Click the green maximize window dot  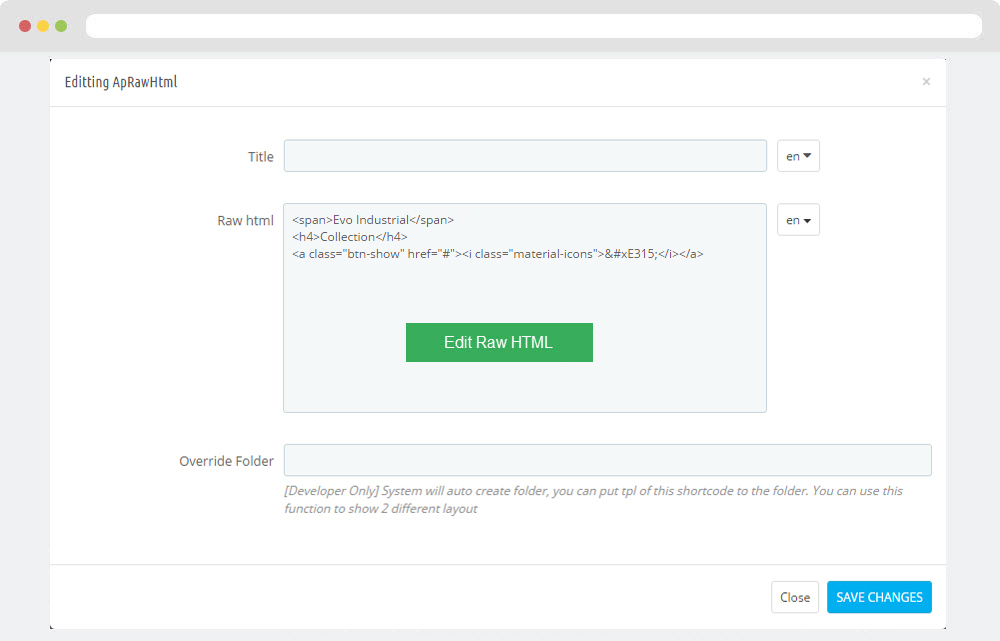pyautogui.click(x=61, y=25)
